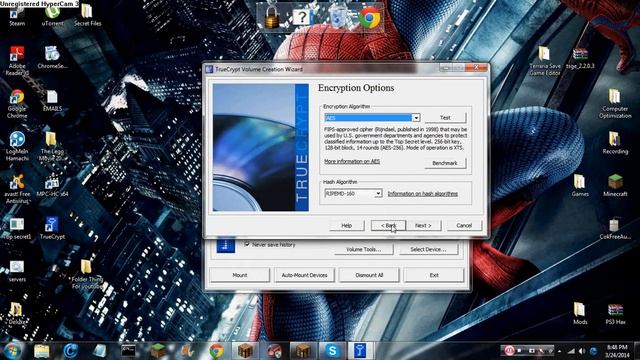
Task: Select the ChromeSe... desktop icon
Action: click(53, 57)
